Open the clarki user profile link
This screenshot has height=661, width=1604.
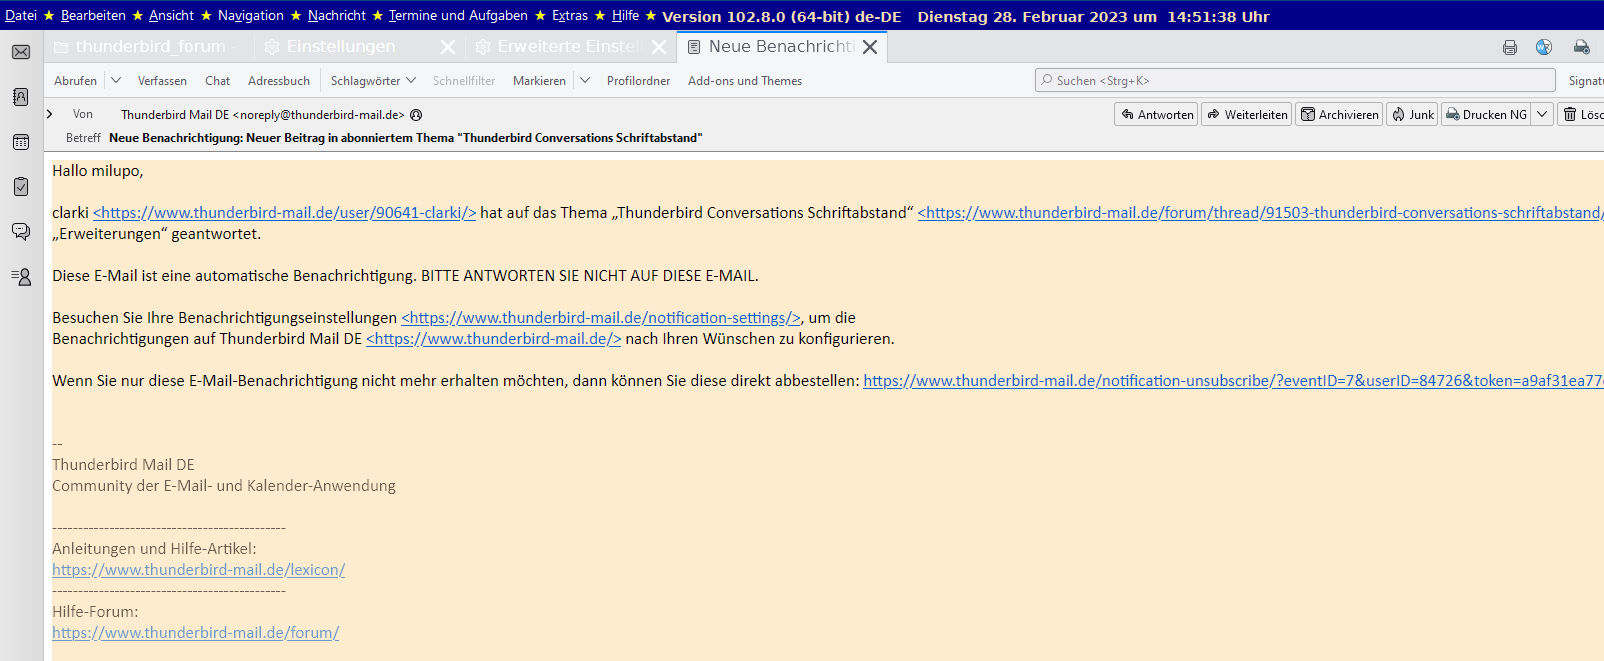click(284, 213)
